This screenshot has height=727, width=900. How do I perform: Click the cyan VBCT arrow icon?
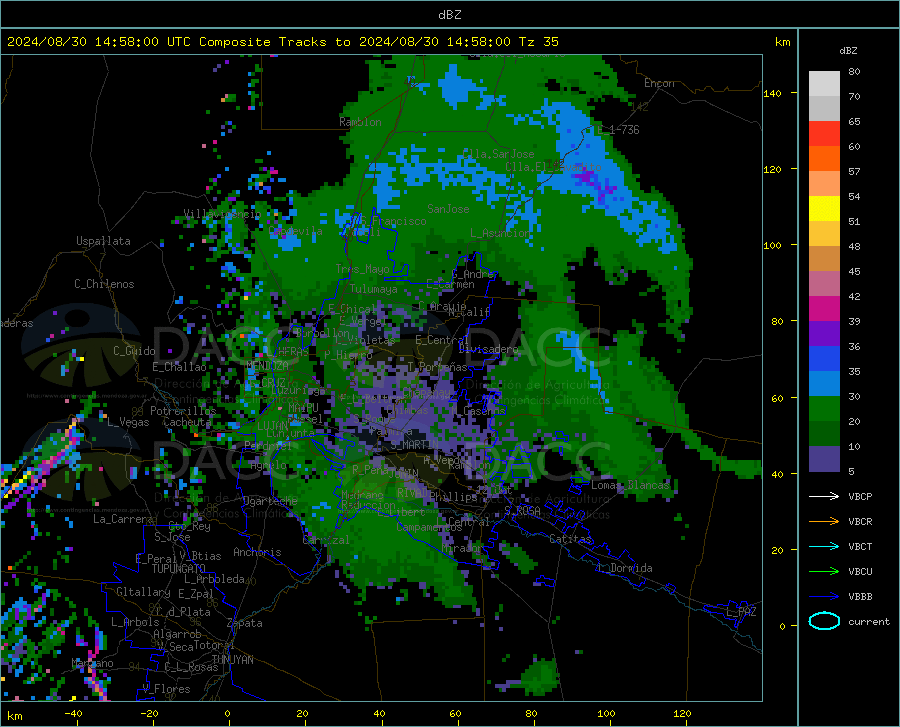(824, 546)
